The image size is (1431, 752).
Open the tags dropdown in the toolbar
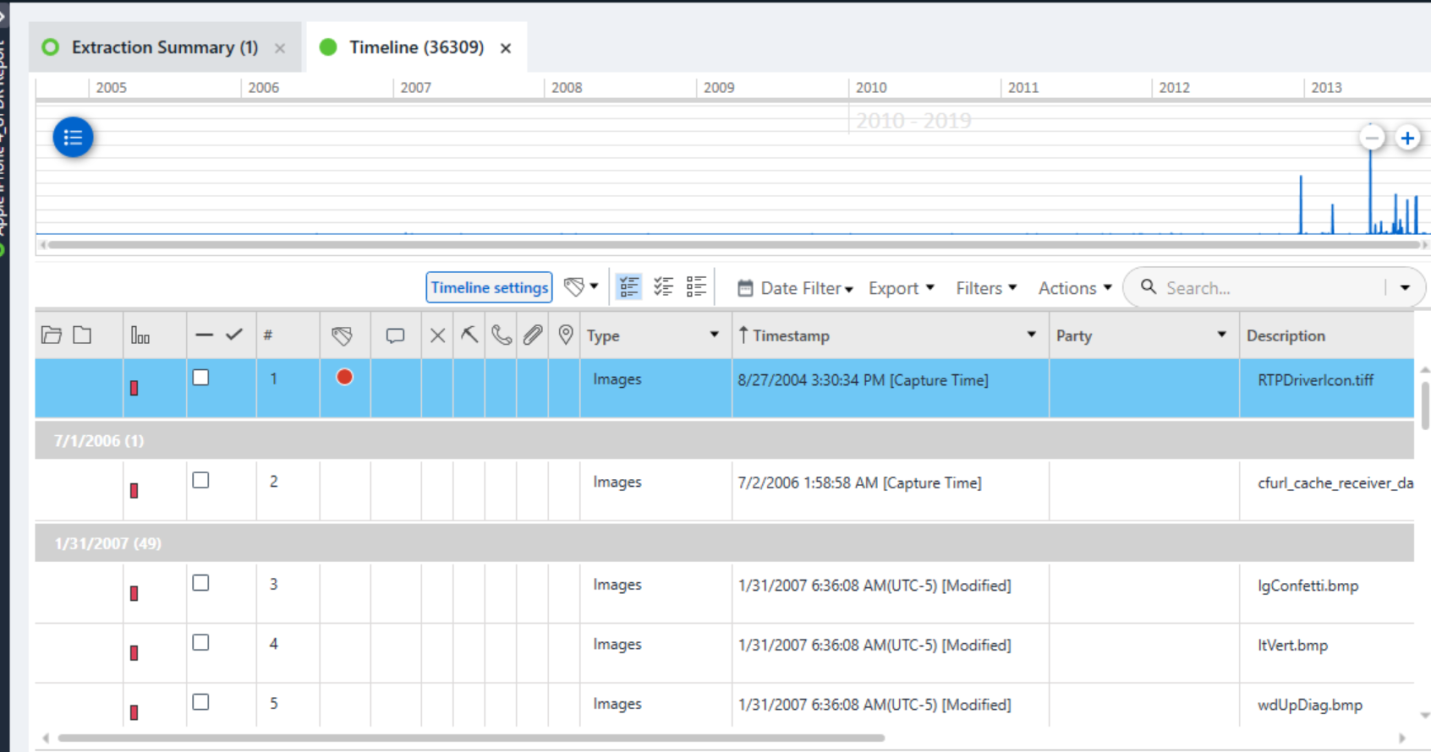580,287
